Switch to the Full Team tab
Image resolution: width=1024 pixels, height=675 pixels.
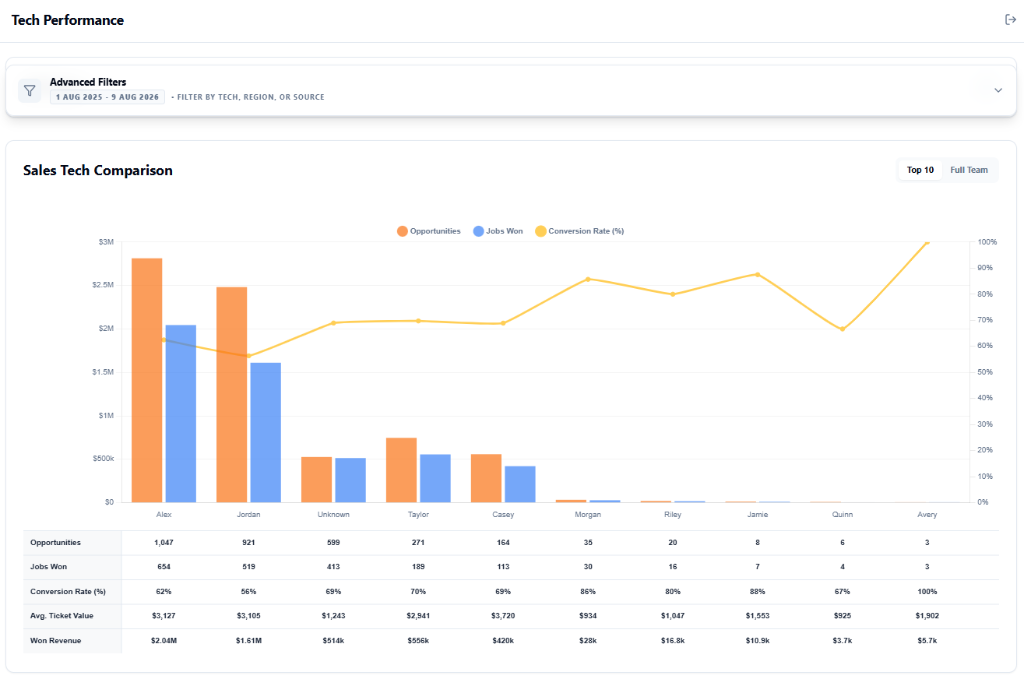(968, 170)
